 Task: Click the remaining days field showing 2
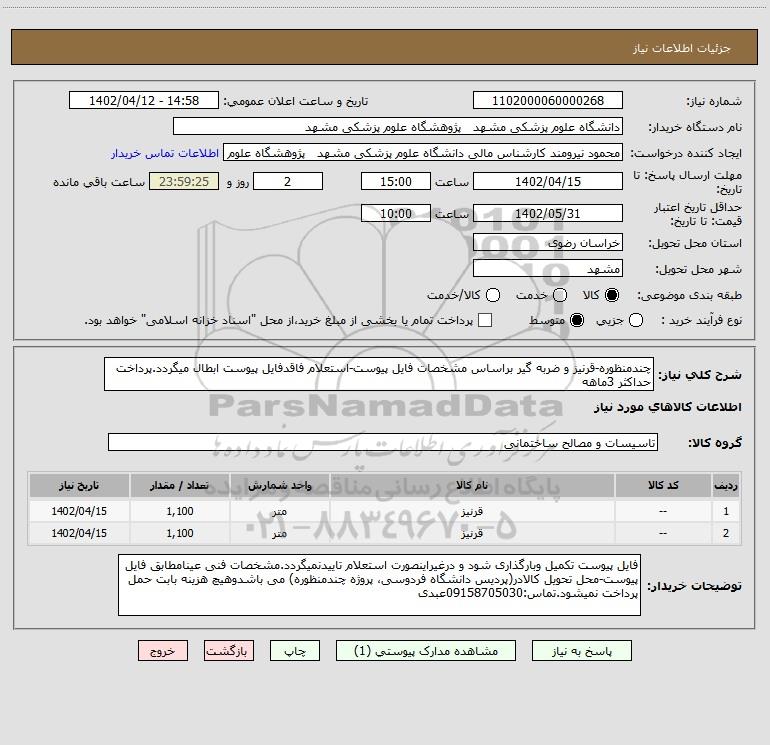coord(288,181)
